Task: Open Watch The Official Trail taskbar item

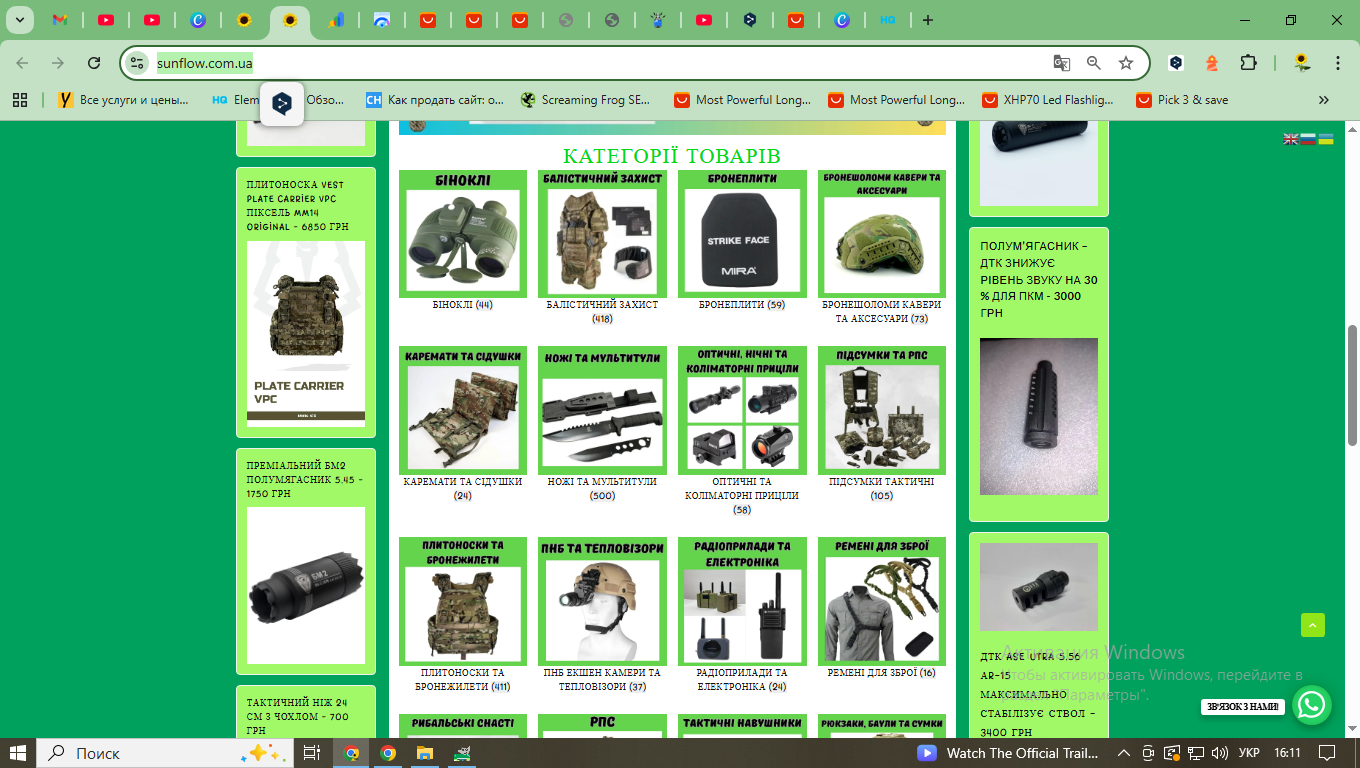Action: click(1008, 753)
